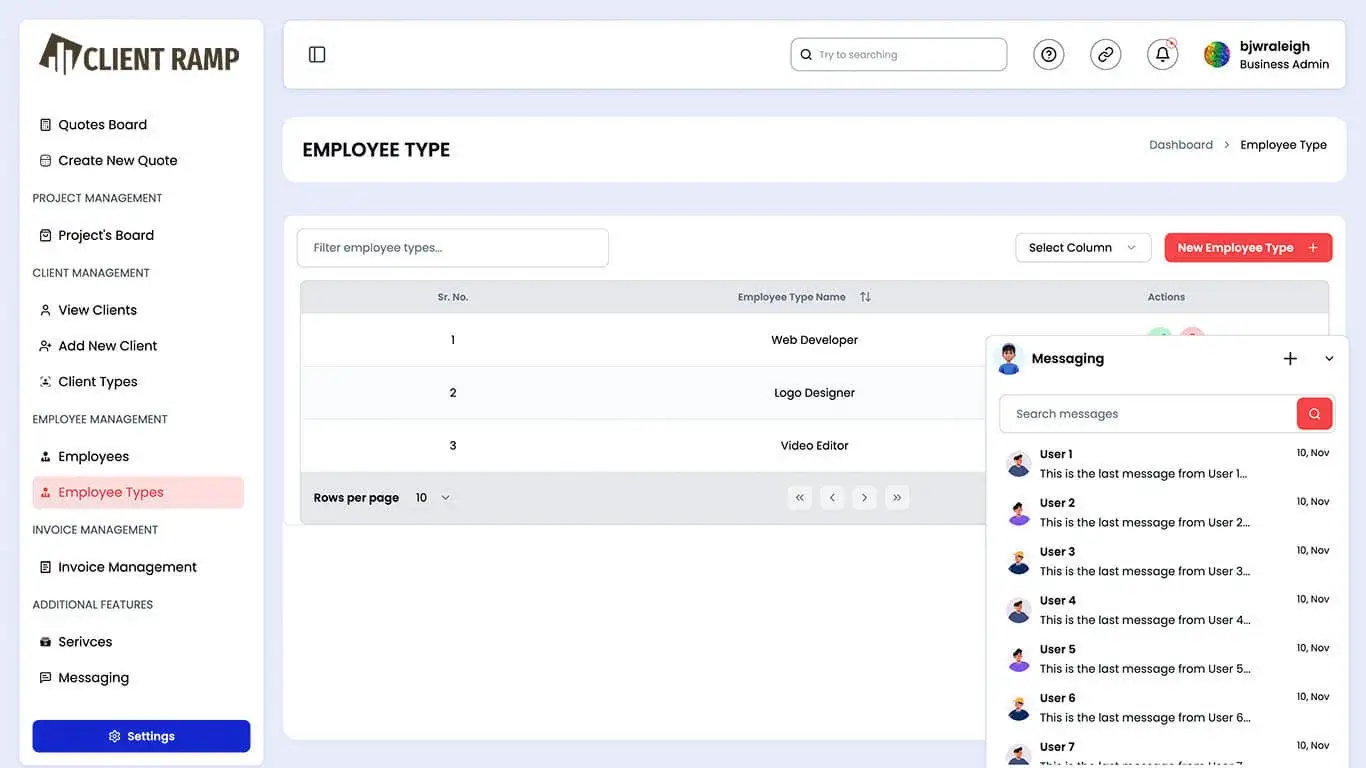Open the blue Settings button

pos(141,736)
